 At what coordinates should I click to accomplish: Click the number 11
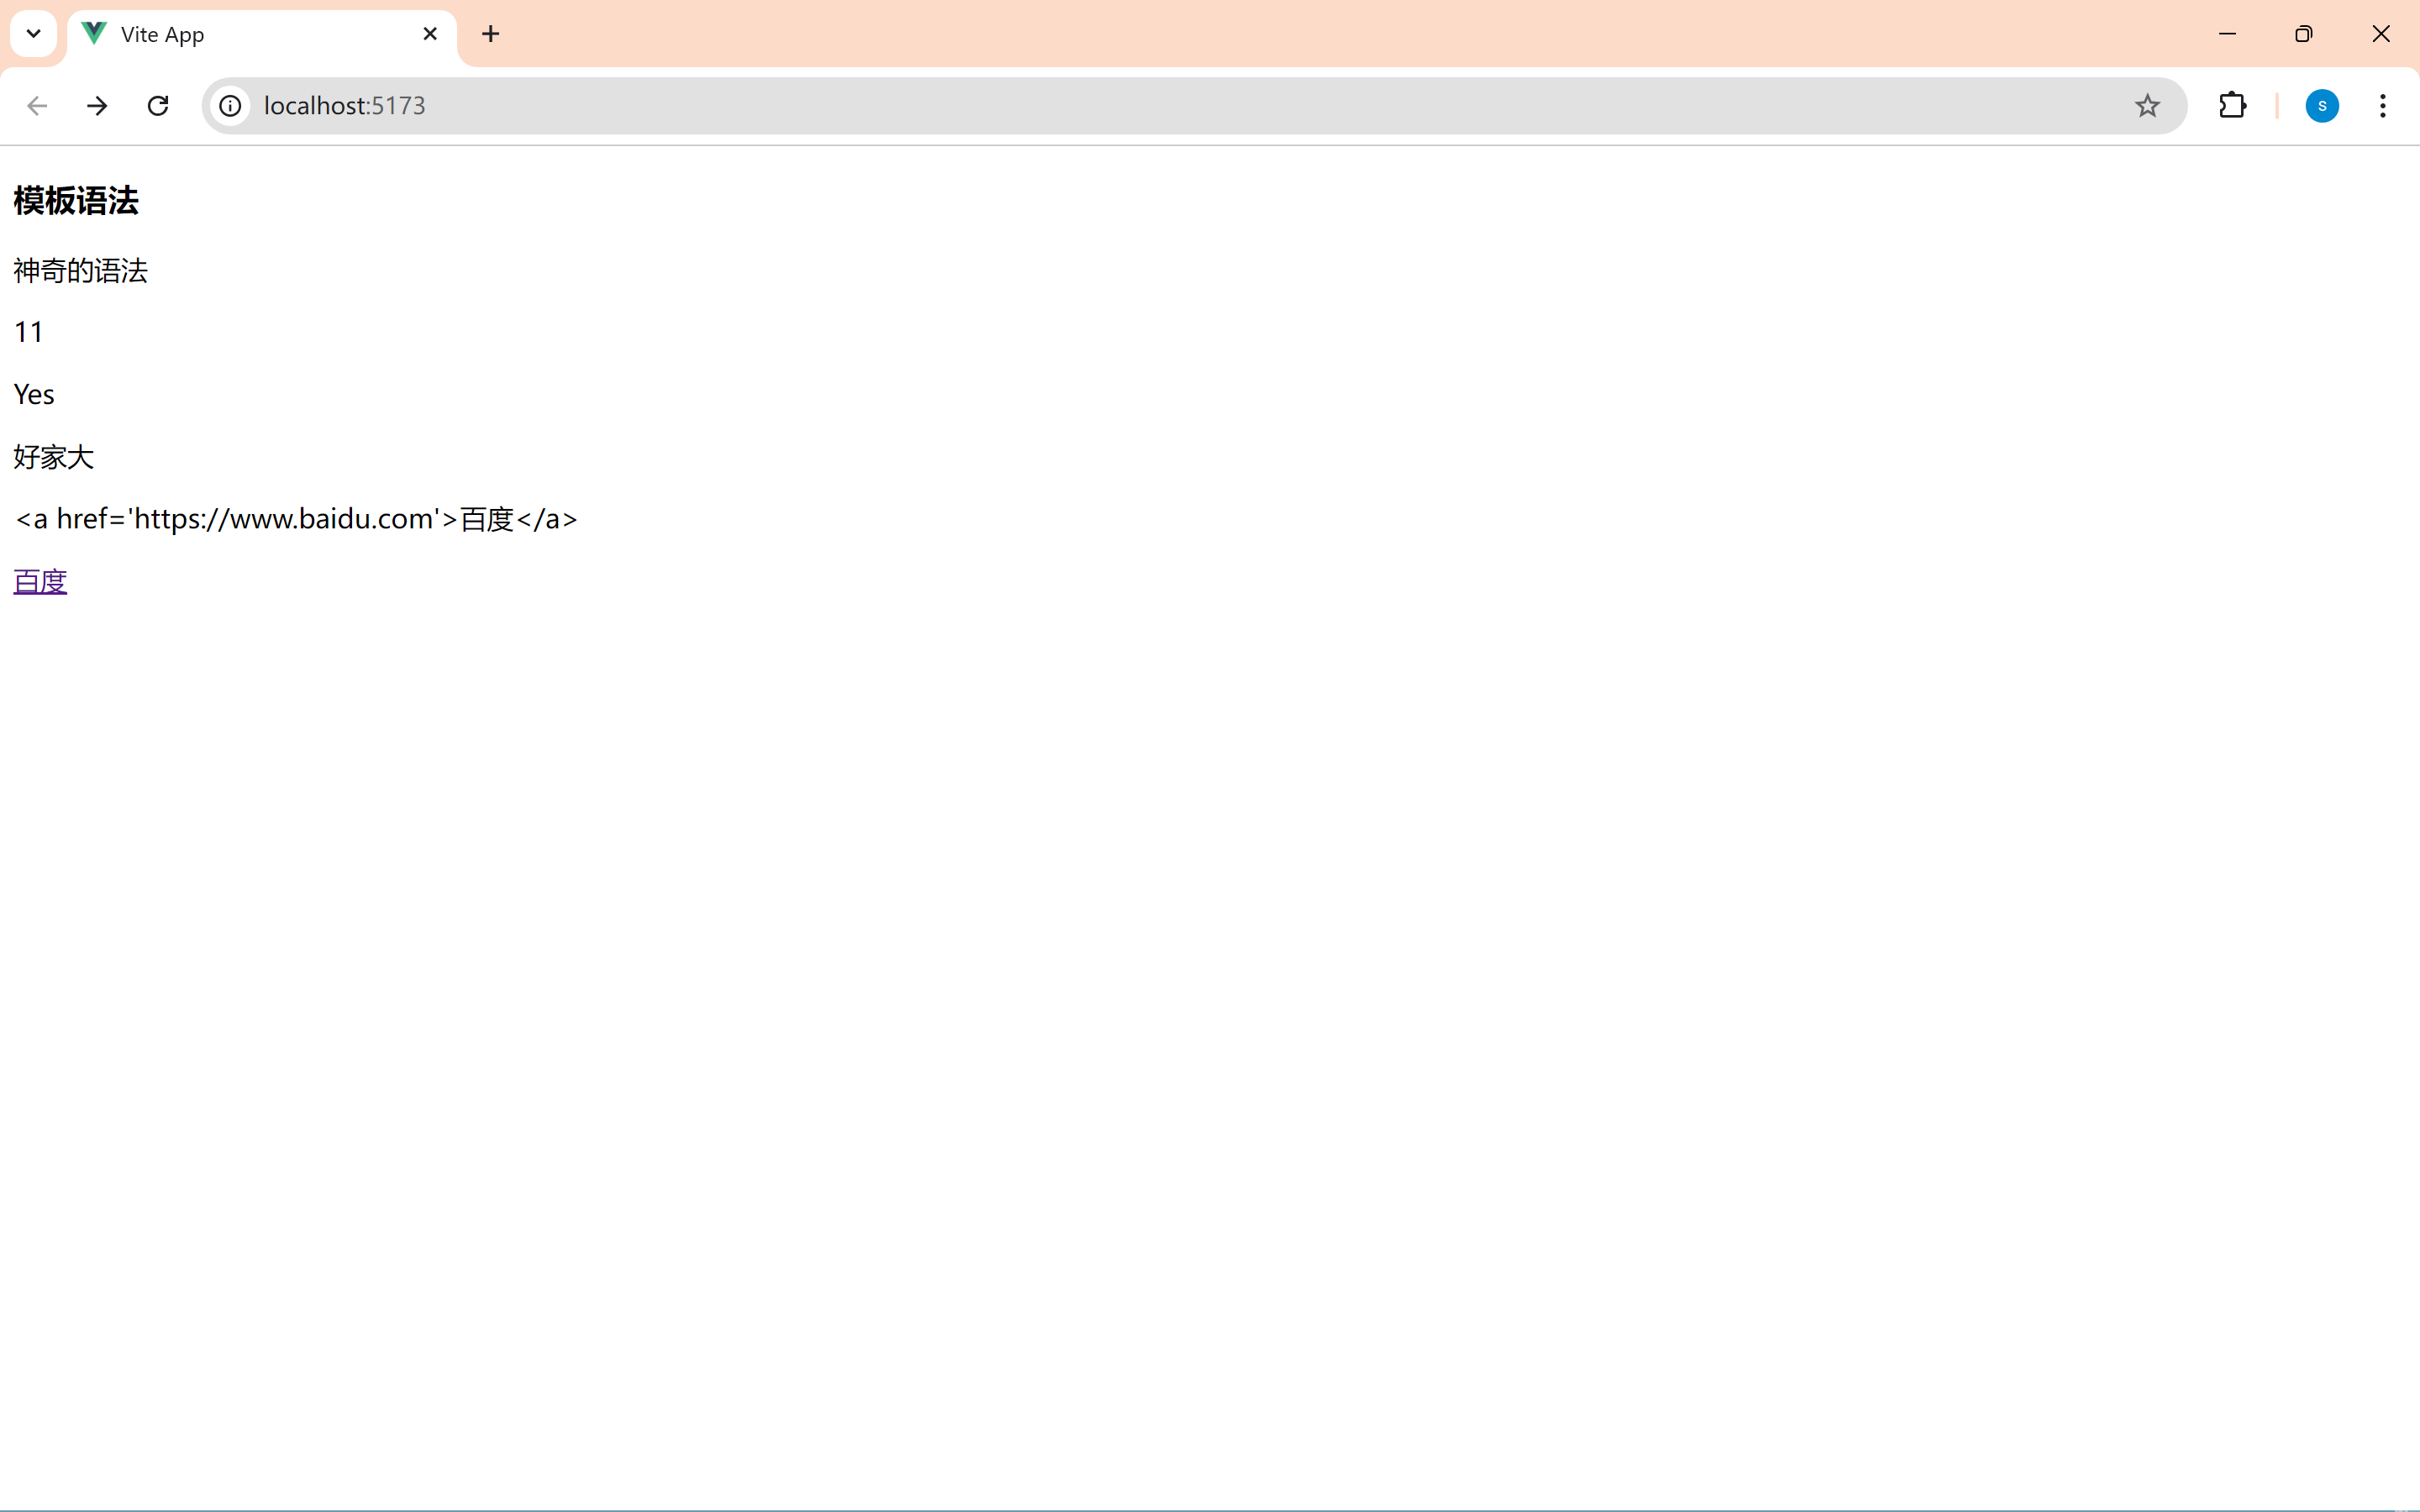(29, 333)
